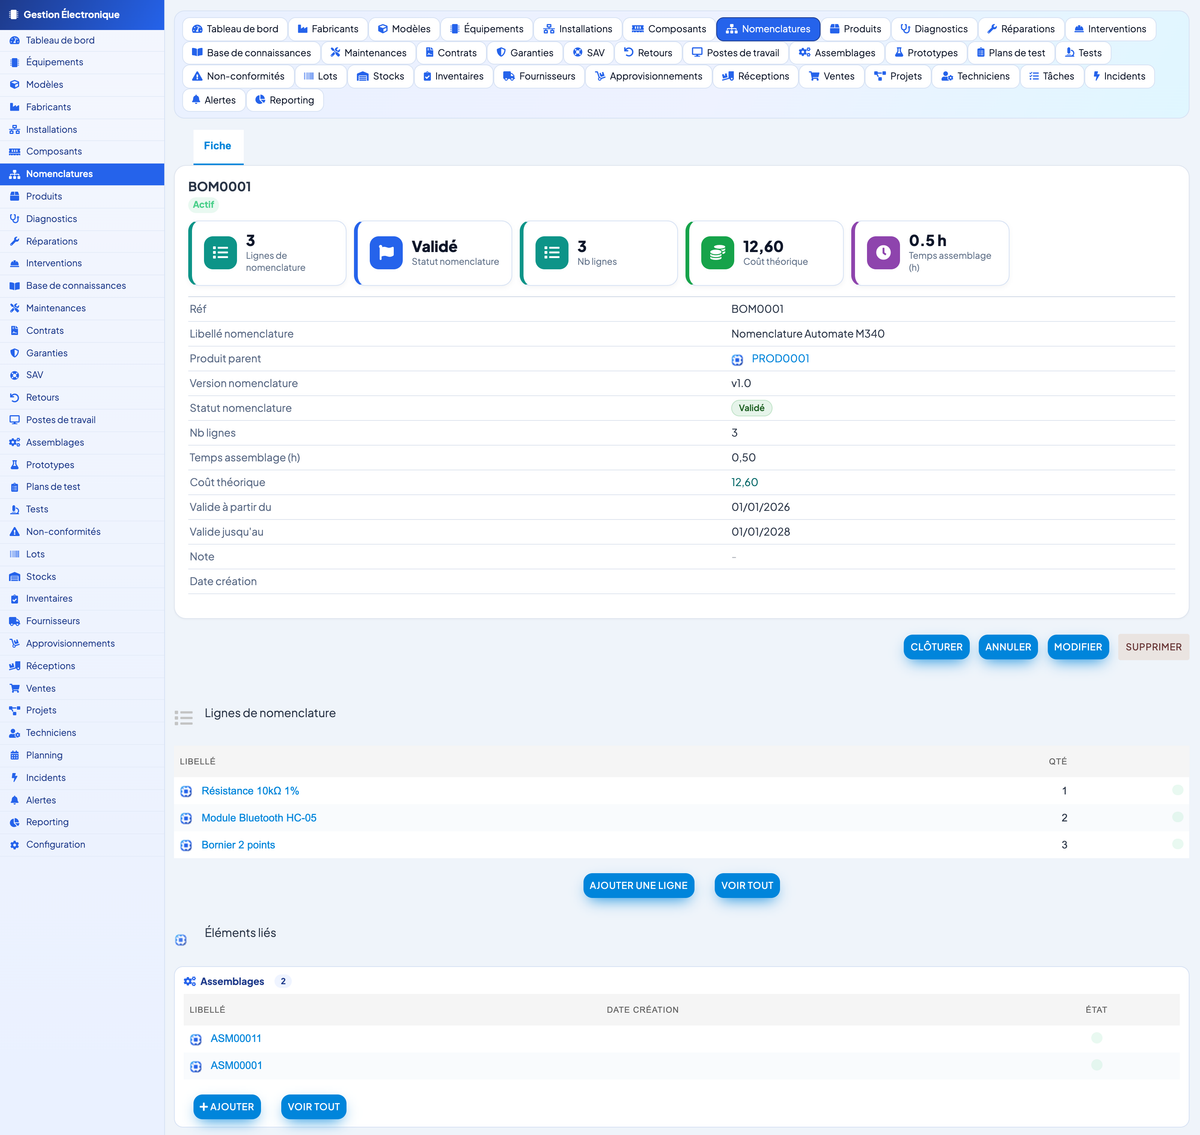Click the Planning calendar icon in the sidebar
1200x1135 pixels.
click(x=14, y=755)
